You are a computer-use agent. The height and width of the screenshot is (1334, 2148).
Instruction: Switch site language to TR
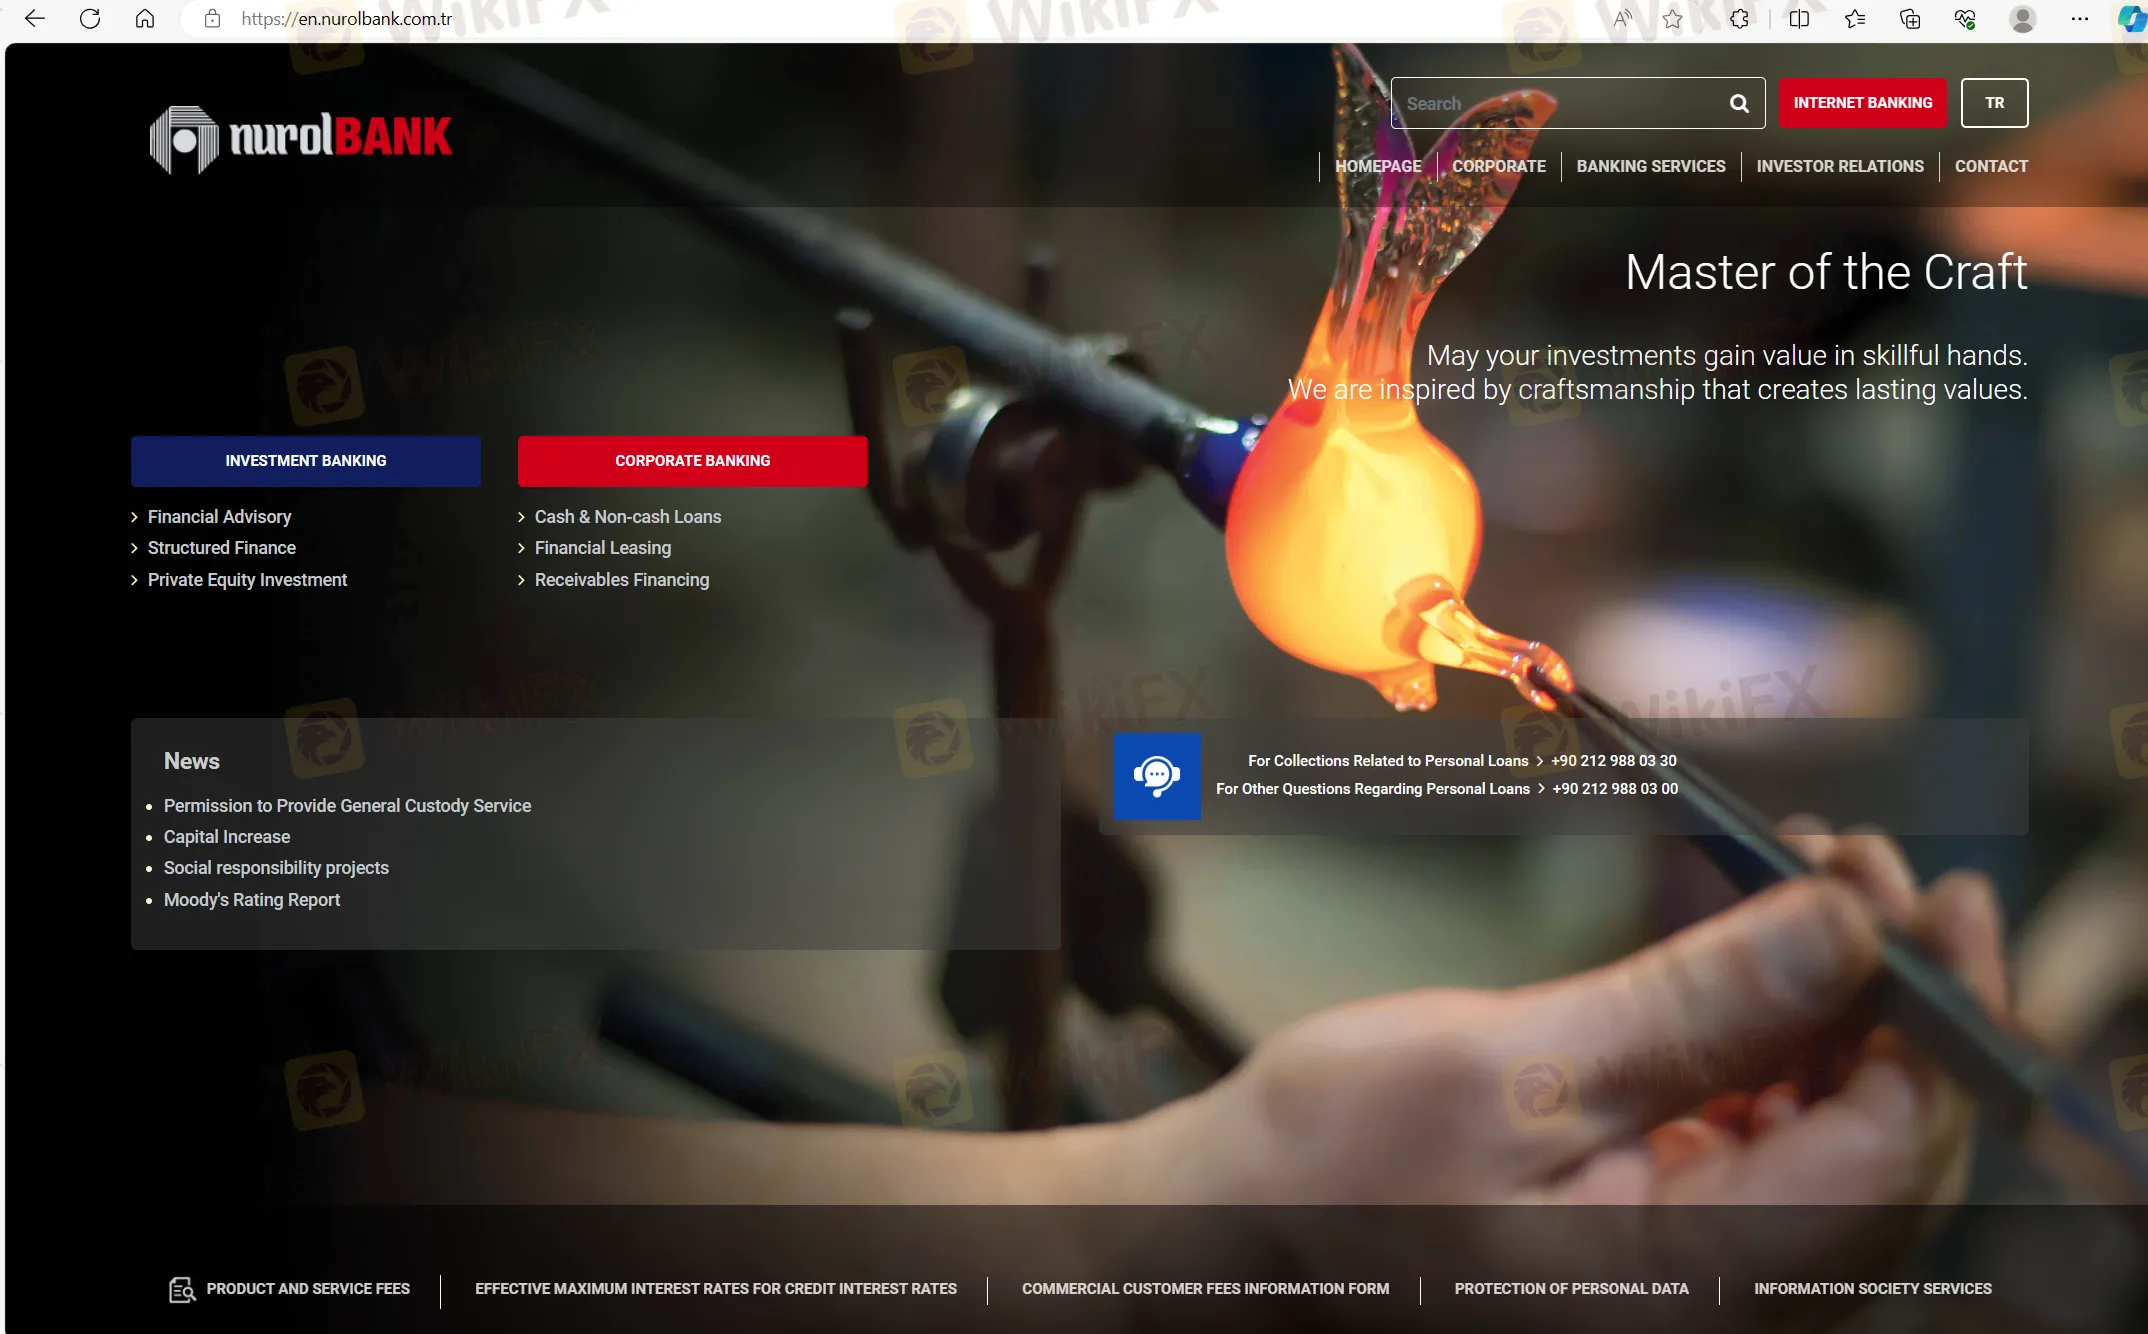(x=1994, y=103)
